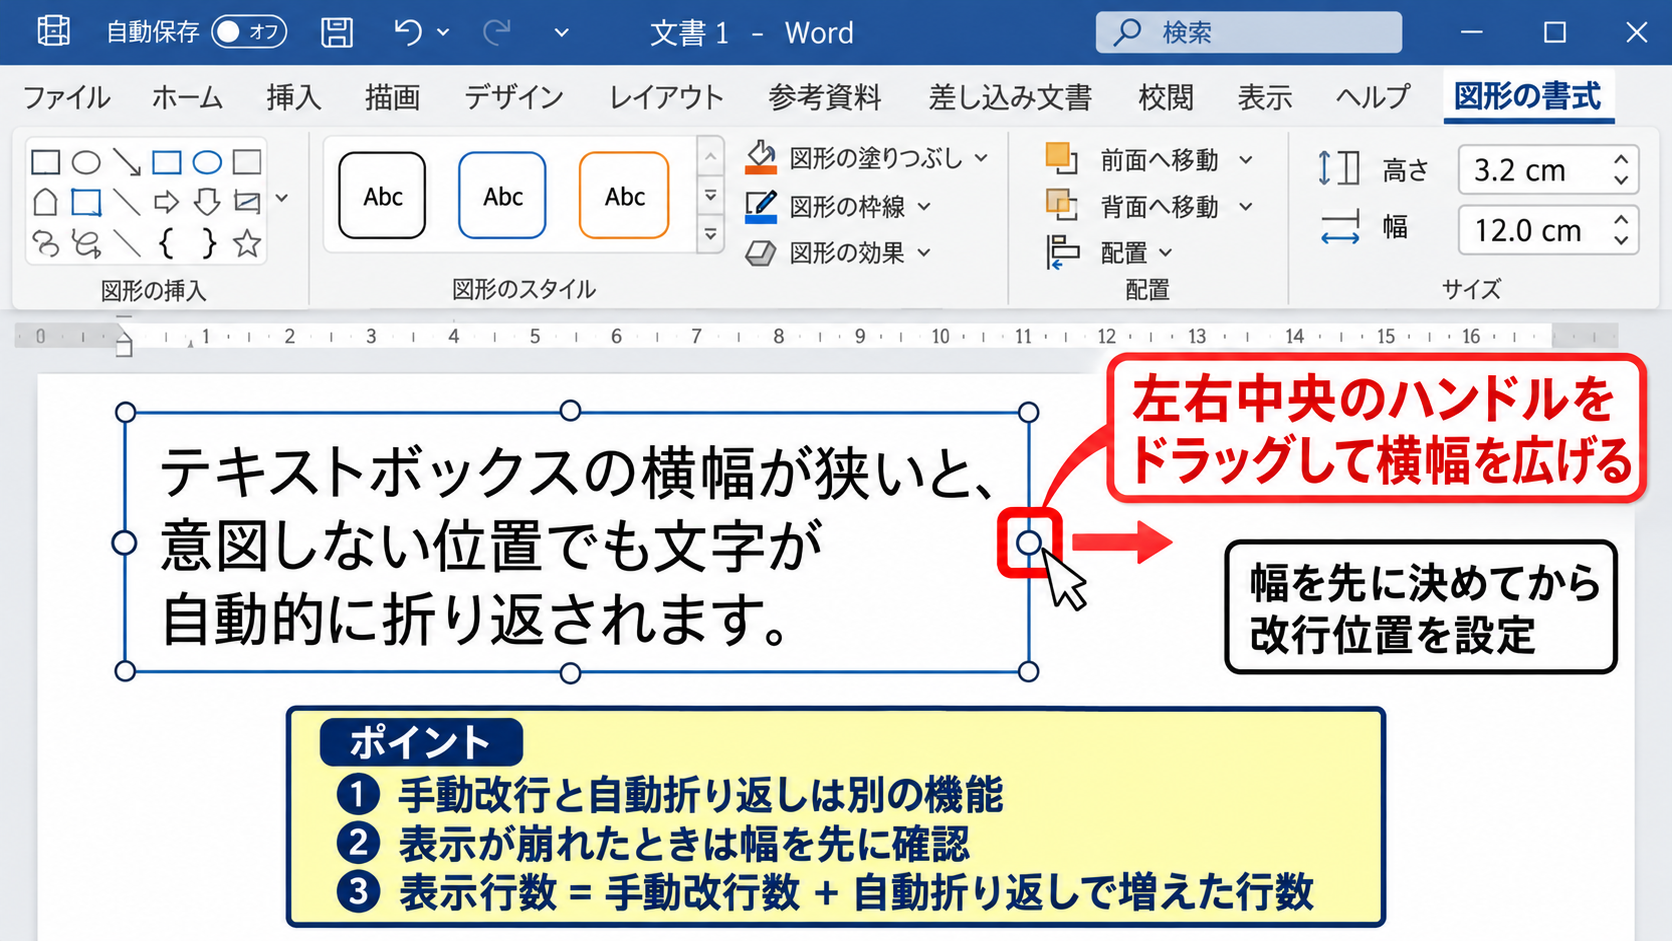Open the 前面へ移動 dropdown arrow
Screen dimensions: 1672x941
1246,160
